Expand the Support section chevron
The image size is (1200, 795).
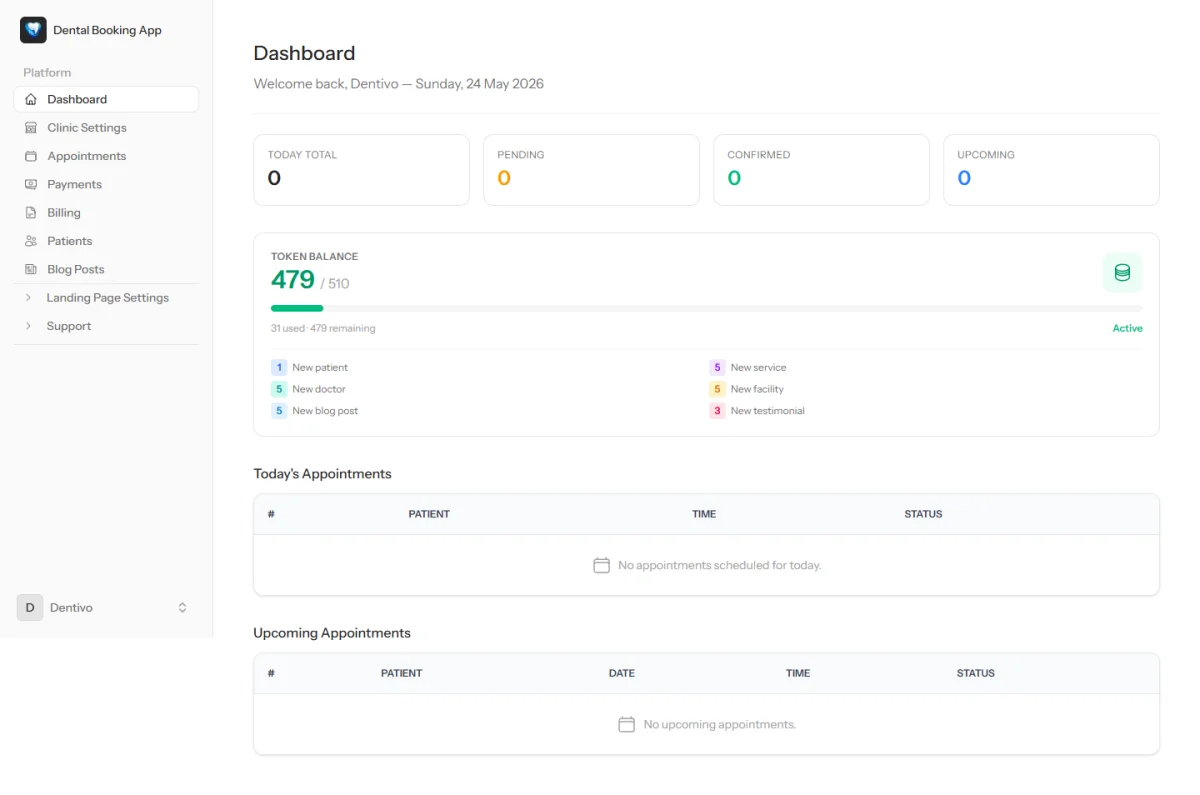(x=28, y=326)
